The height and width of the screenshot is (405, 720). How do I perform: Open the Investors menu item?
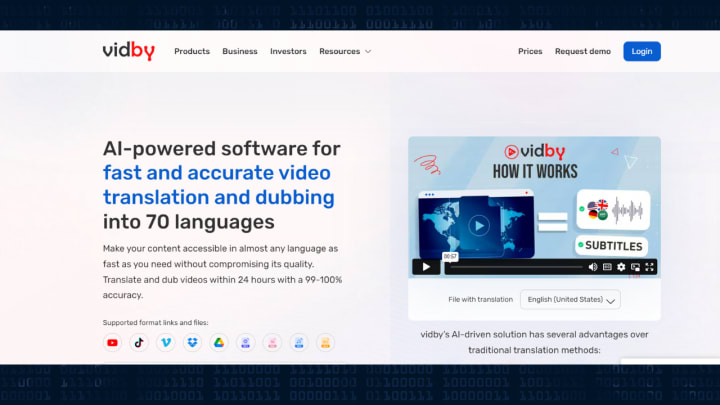pyautogui.click(x=288, y=51)
